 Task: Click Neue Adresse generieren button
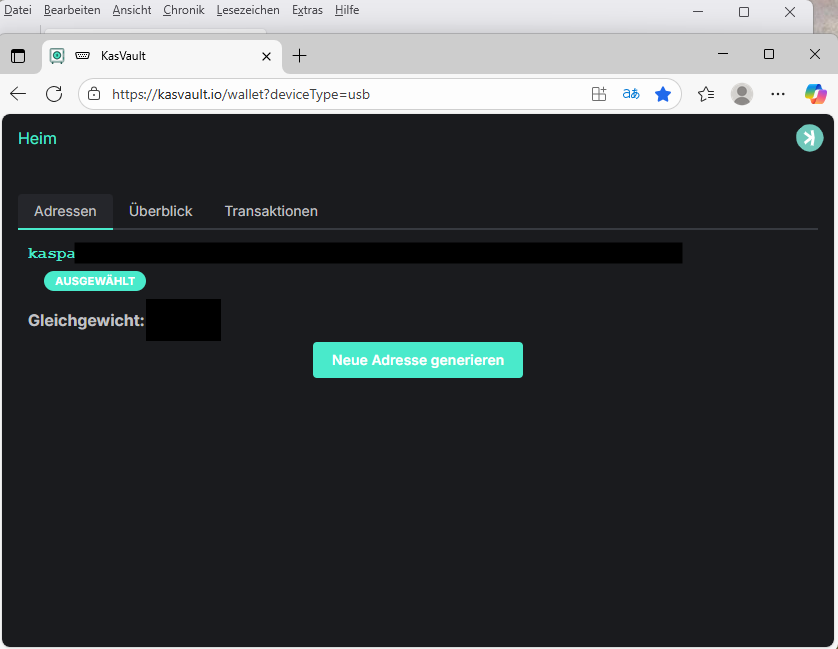pyautogui.click(x=418, y=360)
